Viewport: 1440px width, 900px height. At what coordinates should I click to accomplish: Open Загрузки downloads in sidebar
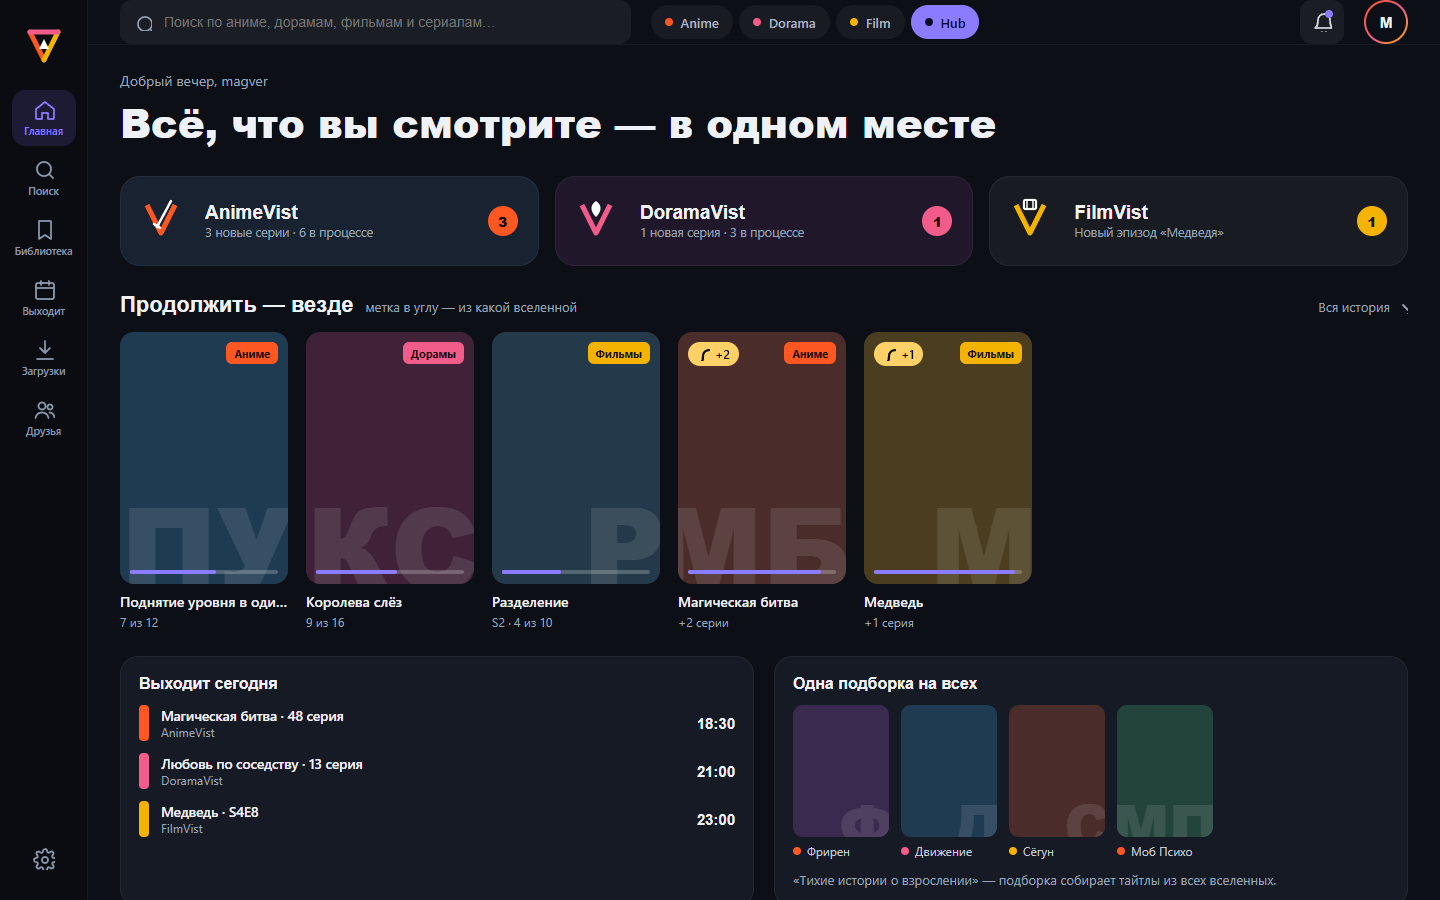[44, 358]
